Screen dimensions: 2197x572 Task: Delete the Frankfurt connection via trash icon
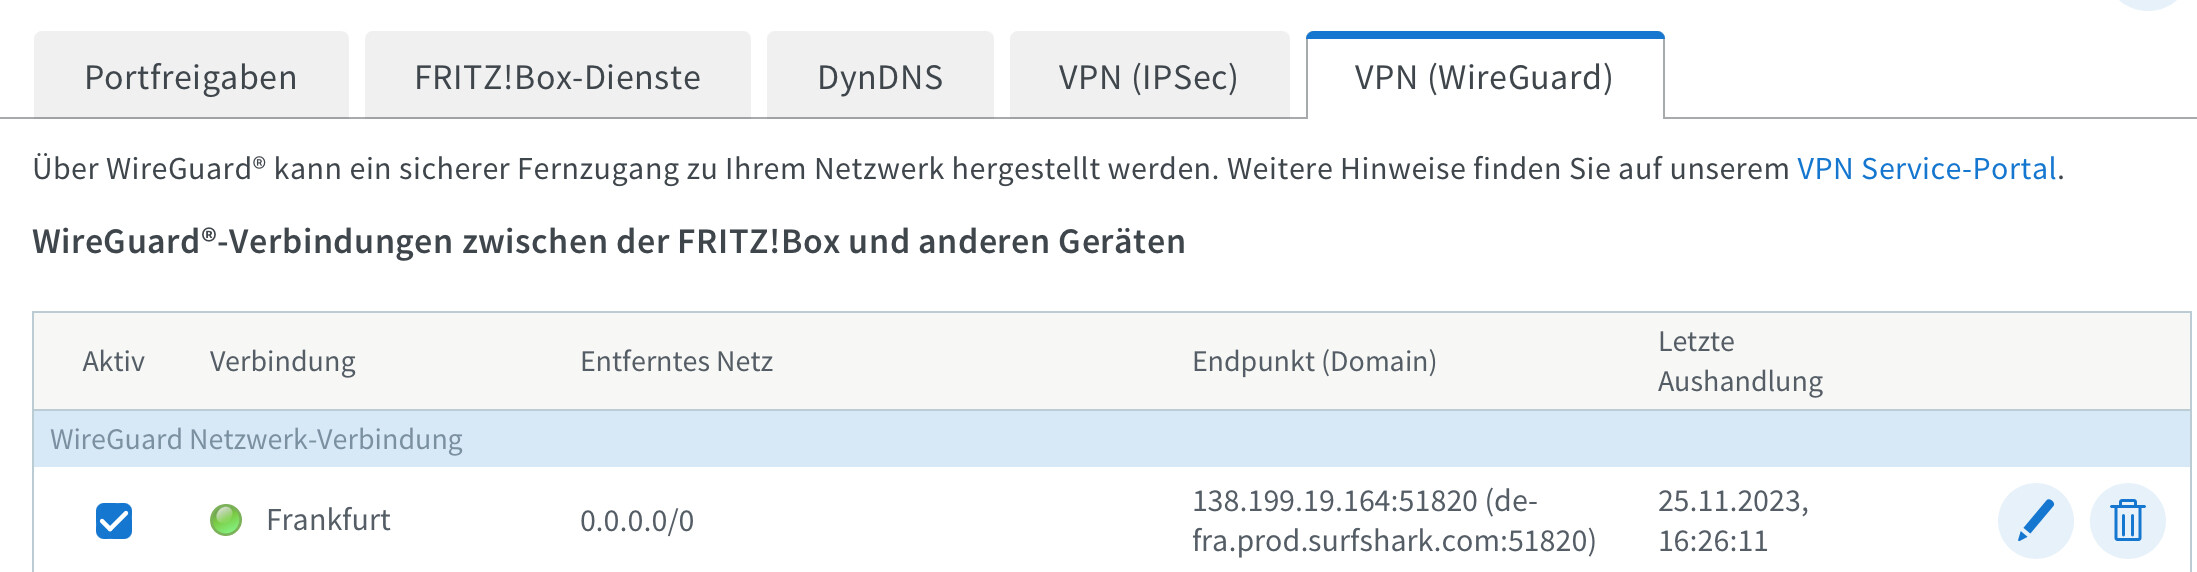tap(2127, 521)
